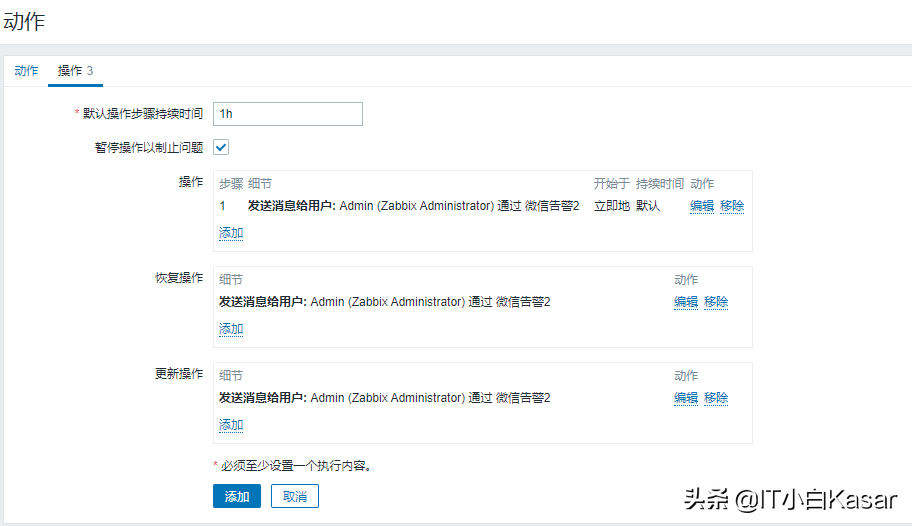Remove step 1 from the 操作 section
The height and width of the screenshot is (526, 912).
(732, 206)
